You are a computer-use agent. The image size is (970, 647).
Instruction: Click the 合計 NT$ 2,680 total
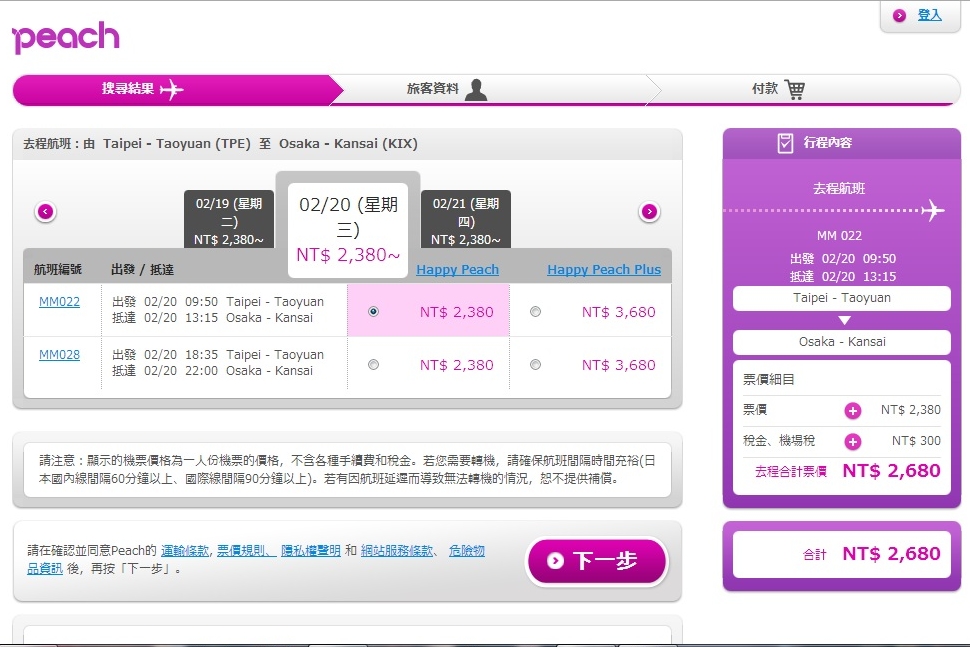(x=891, y=554)
